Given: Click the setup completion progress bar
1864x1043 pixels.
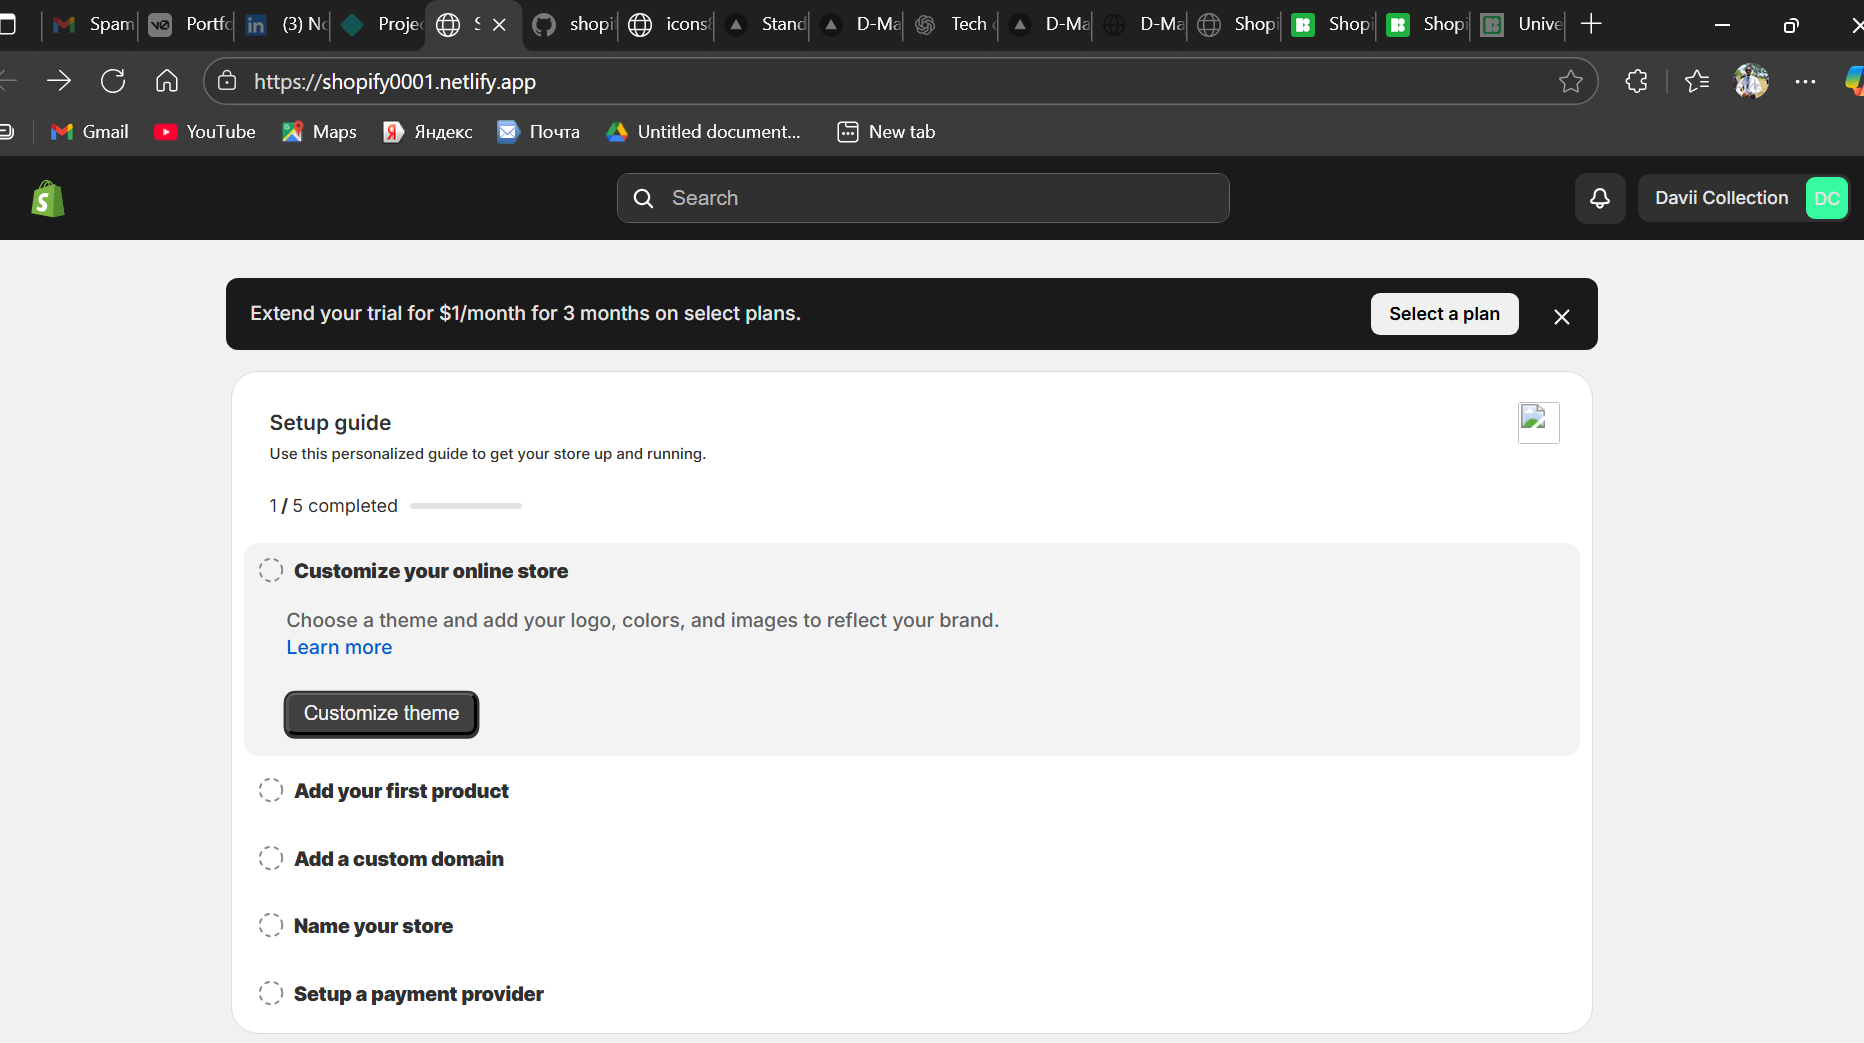Looking at the screenshot, I should click(x=466, y=506).
